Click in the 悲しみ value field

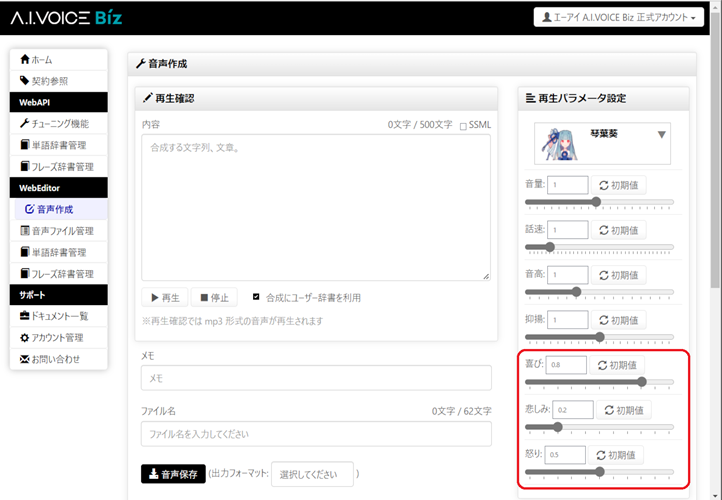pos(573,410)
